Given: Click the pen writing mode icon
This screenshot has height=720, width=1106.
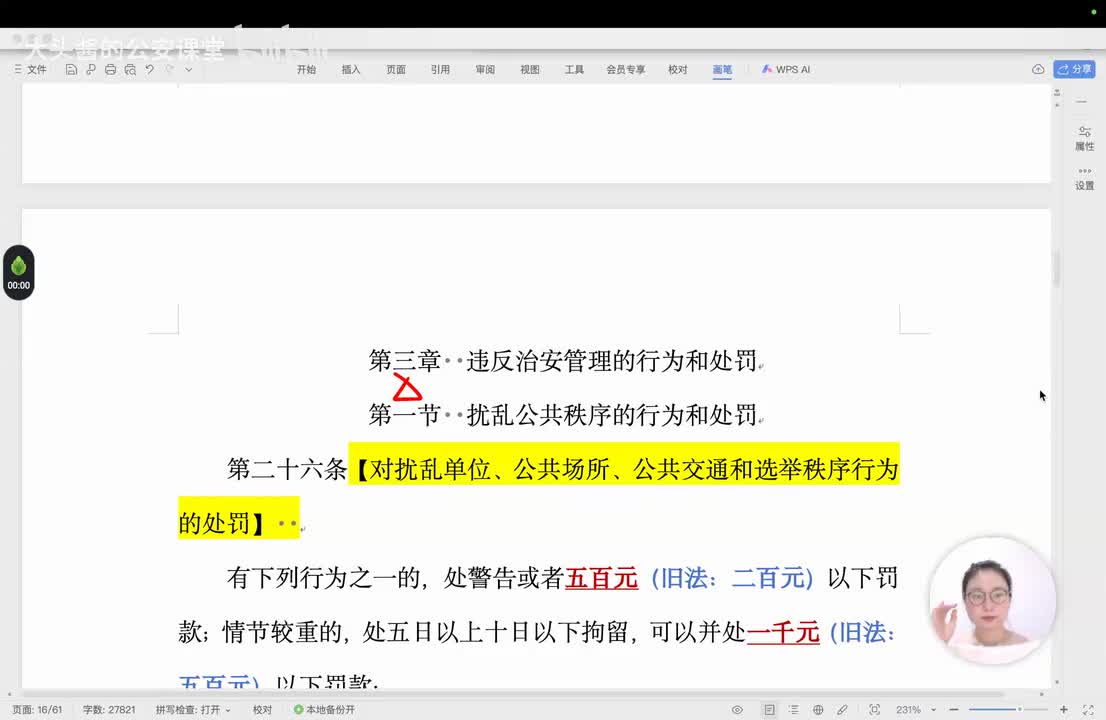Looking at the screenshot, I should click(842, 709).
